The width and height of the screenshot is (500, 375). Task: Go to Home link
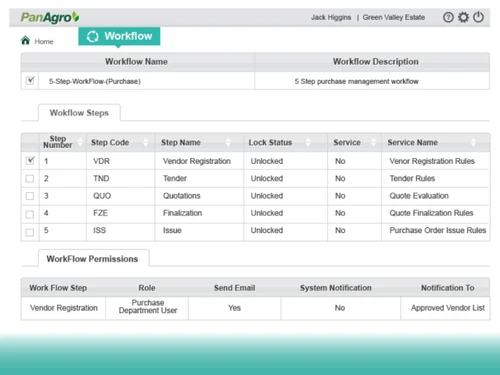click(x=44, y=42)
